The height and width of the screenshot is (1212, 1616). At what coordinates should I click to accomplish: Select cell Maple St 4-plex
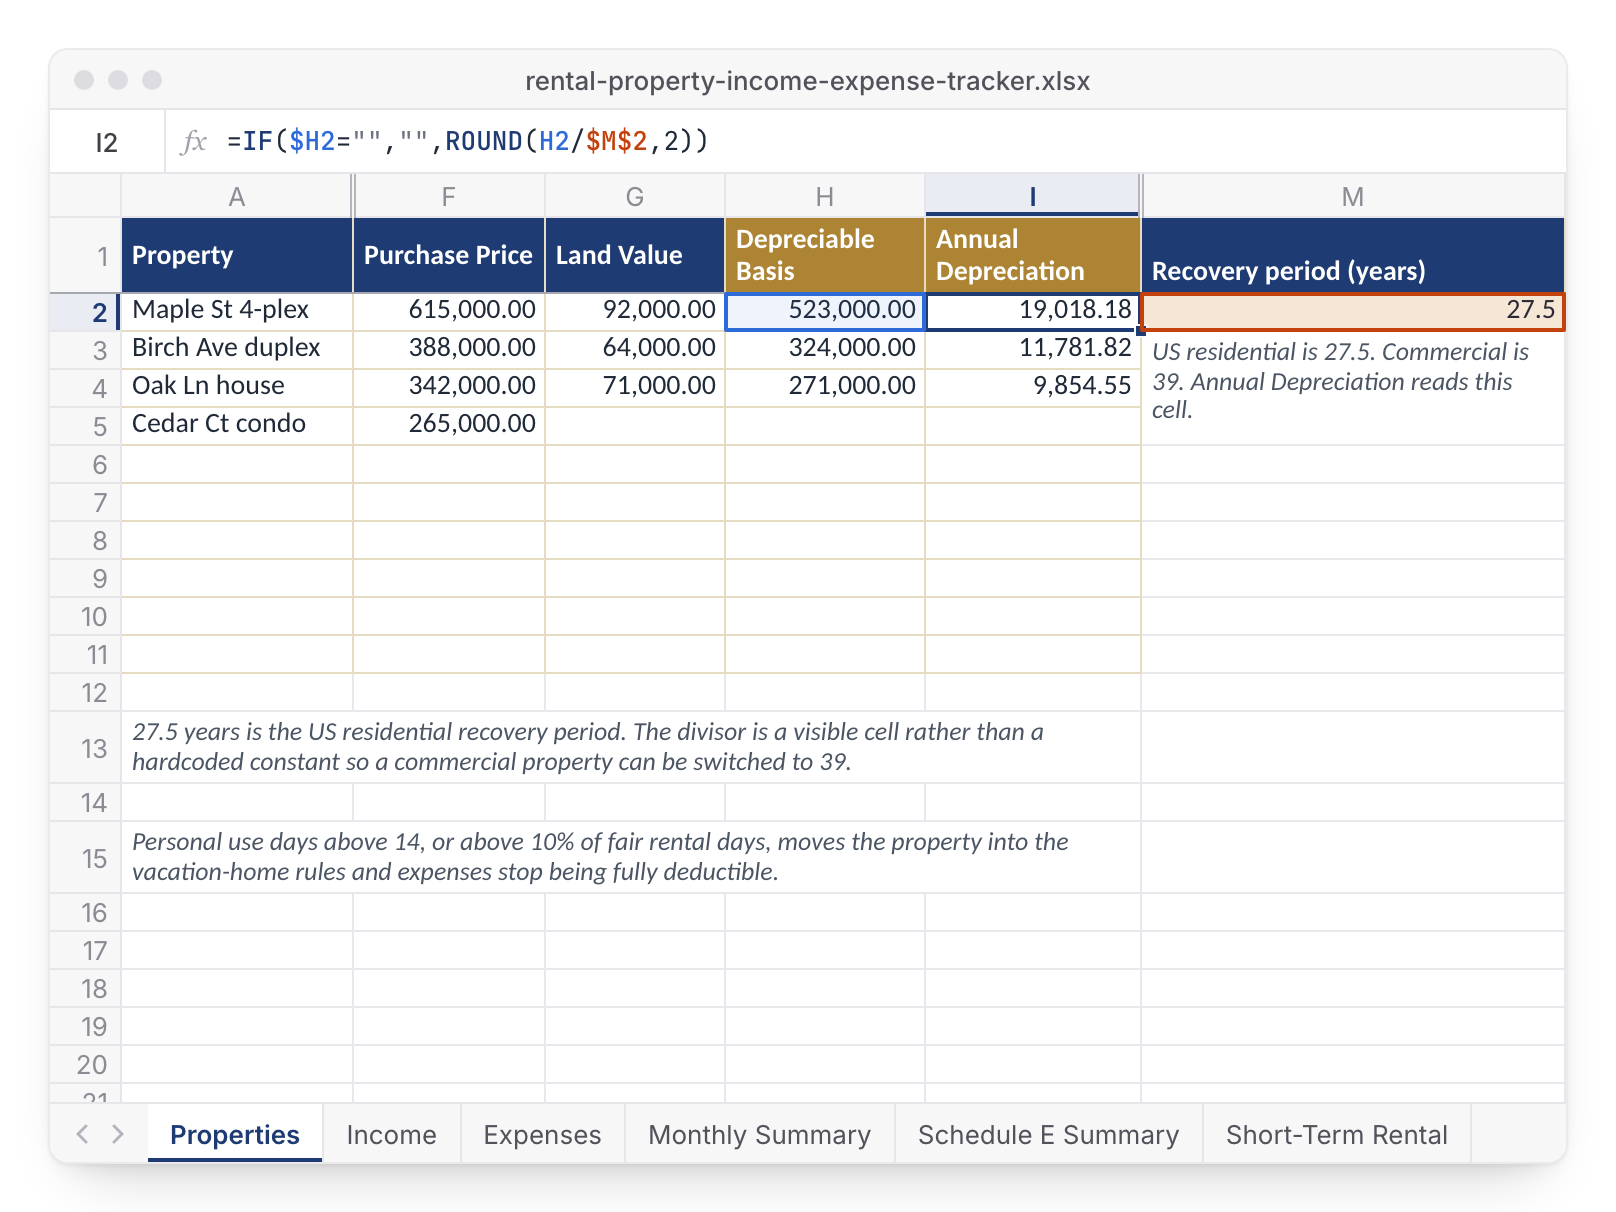tap(237, 311)
